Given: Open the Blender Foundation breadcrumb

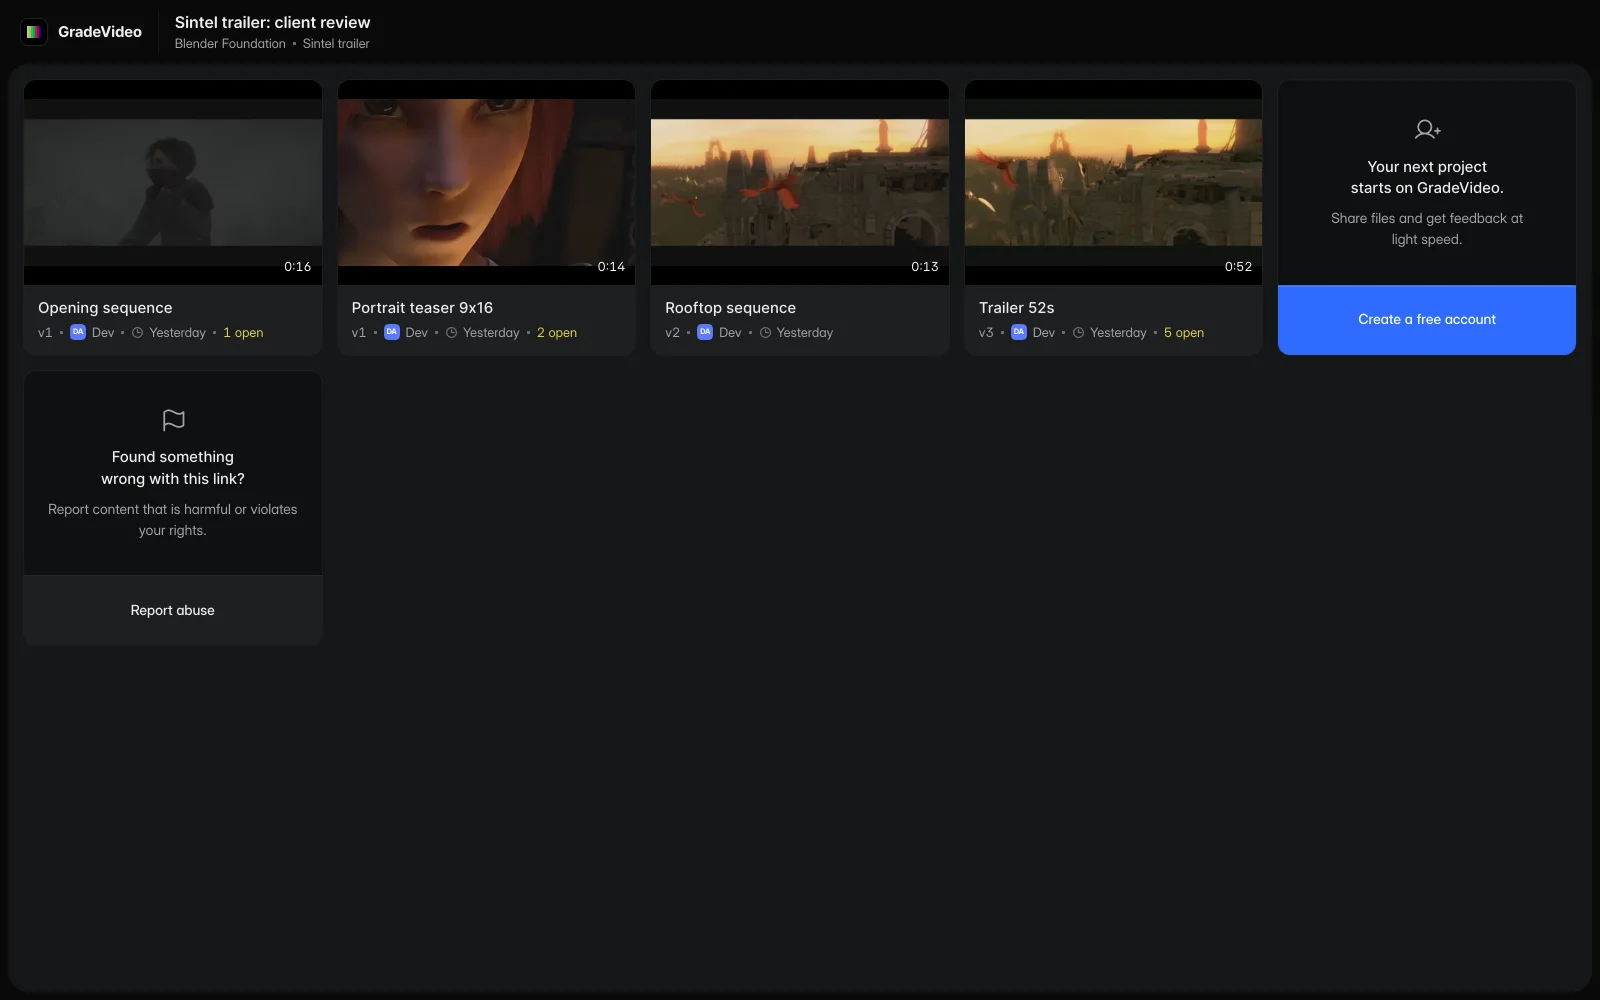Looking at the screenshot, I should [x=230, y=44].
